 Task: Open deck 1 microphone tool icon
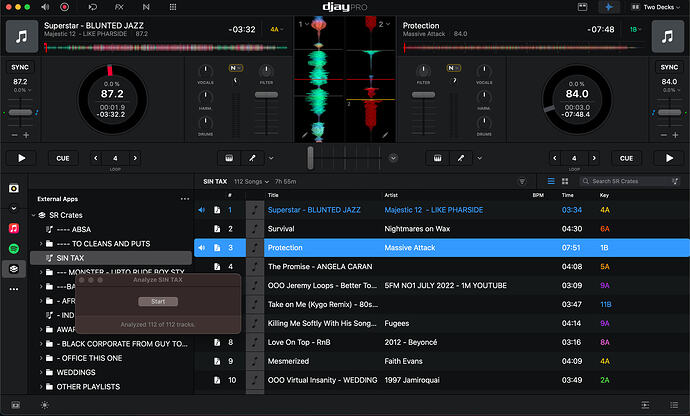click(x=252, y=158)
